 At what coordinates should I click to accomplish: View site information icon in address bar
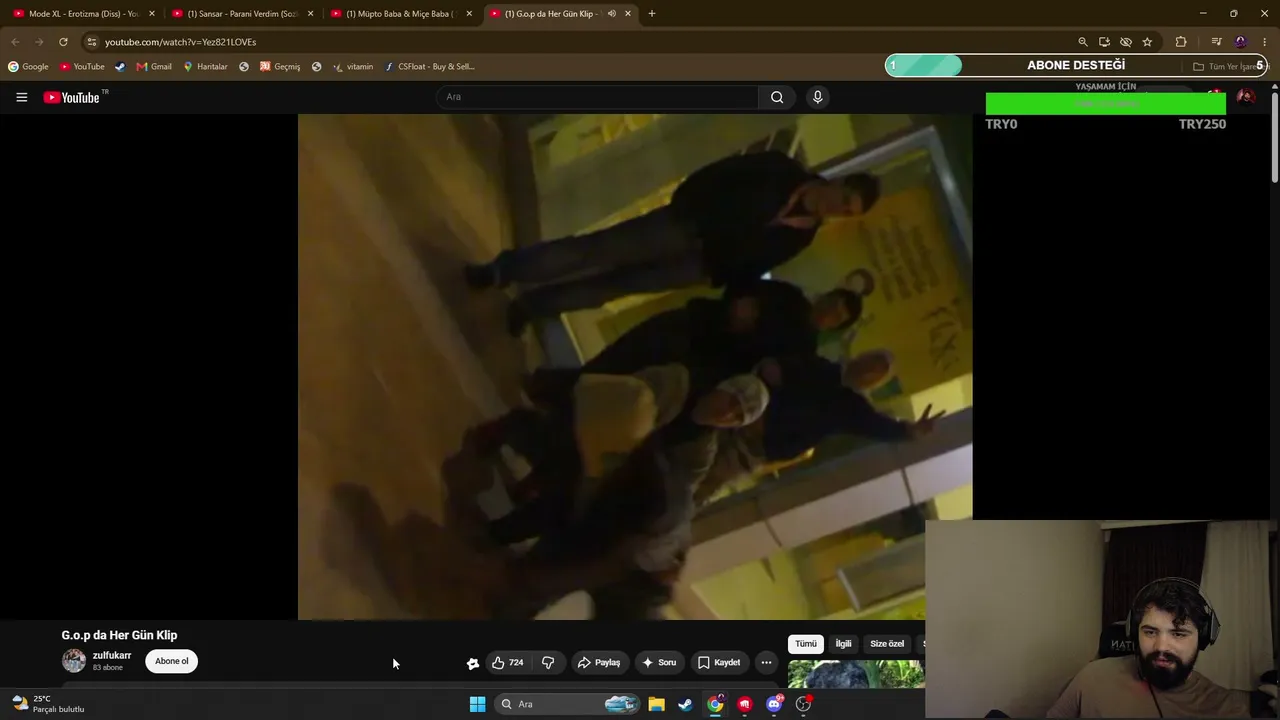coord(92,42)
